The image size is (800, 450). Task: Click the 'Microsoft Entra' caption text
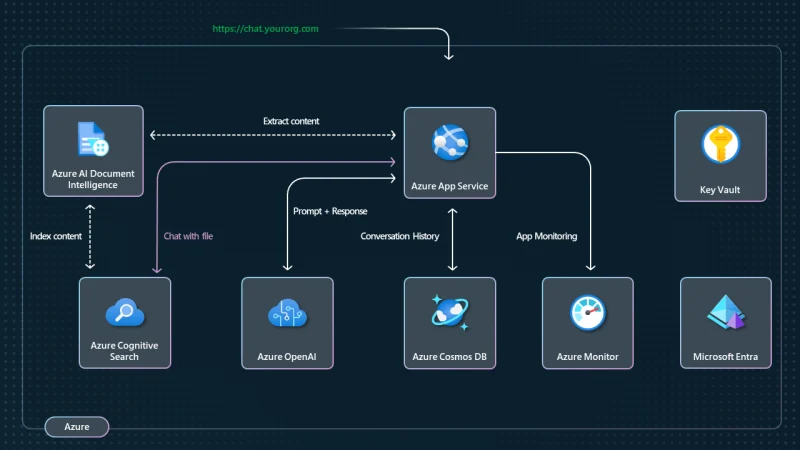pos(726,357)
